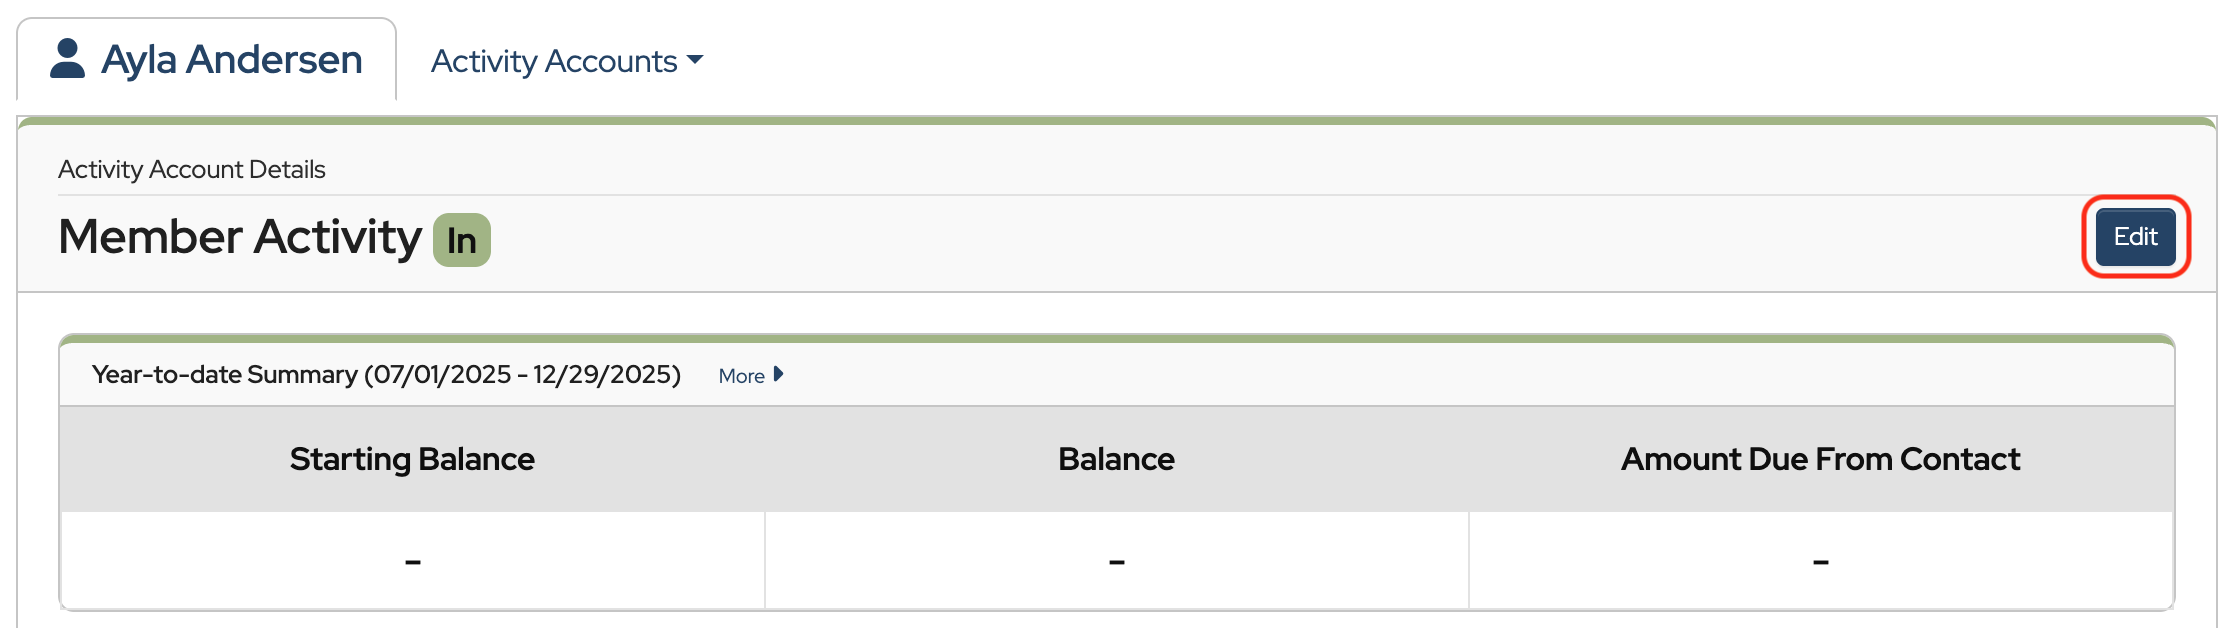Click the Balance column header
Viewport: 2236px width, 628px height.
pyautogui.click(x=1116, y=459)
